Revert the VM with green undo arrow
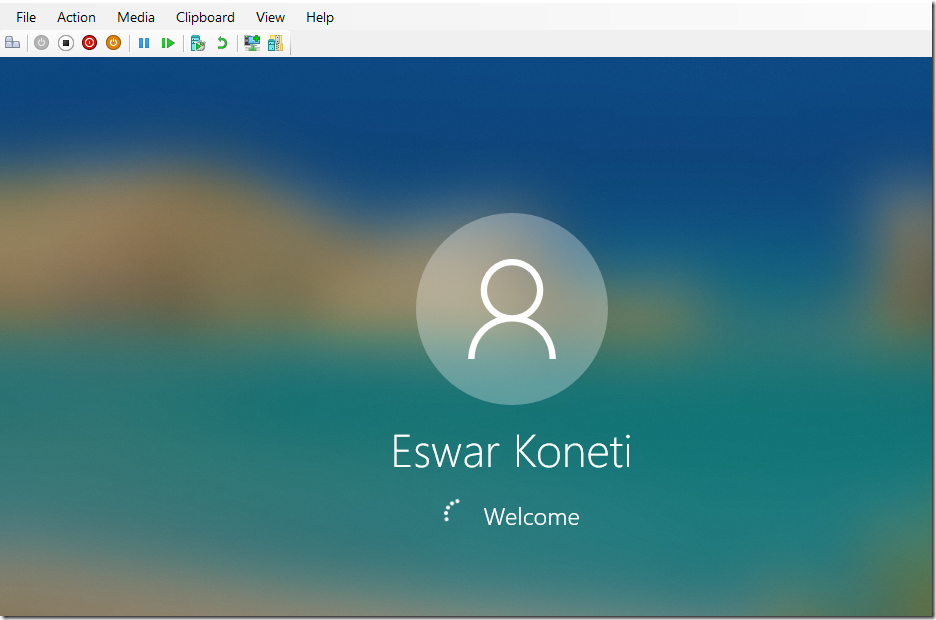936x620 pixels. pyautogui.click(x=222, y=43)
